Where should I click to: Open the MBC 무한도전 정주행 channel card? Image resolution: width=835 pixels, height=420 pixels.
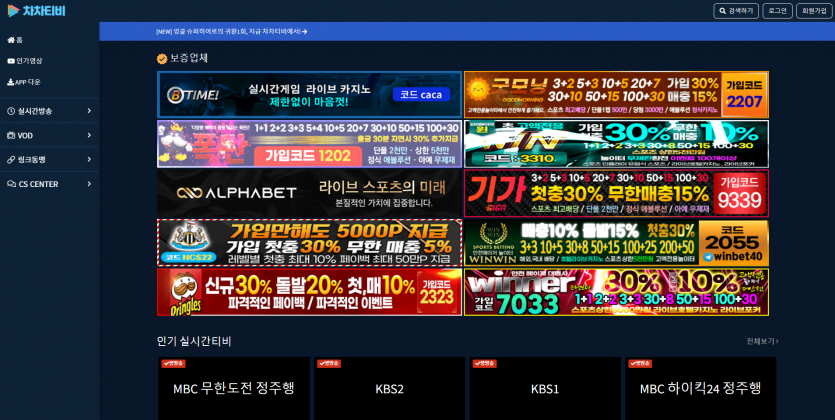(x=234, y=389)
